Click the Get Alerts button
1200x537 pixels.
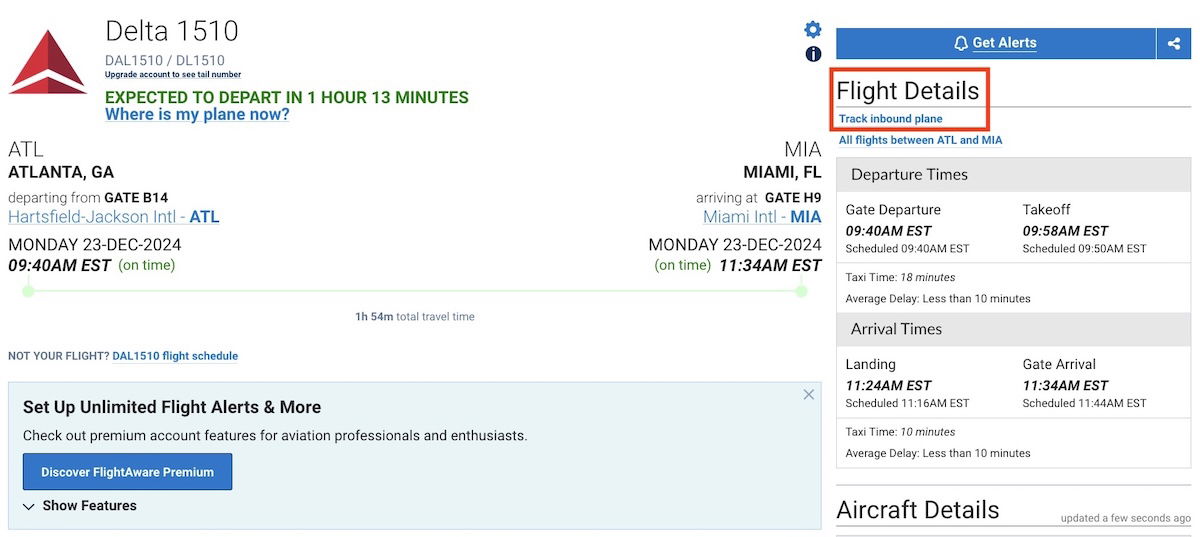tap(996, 43)
